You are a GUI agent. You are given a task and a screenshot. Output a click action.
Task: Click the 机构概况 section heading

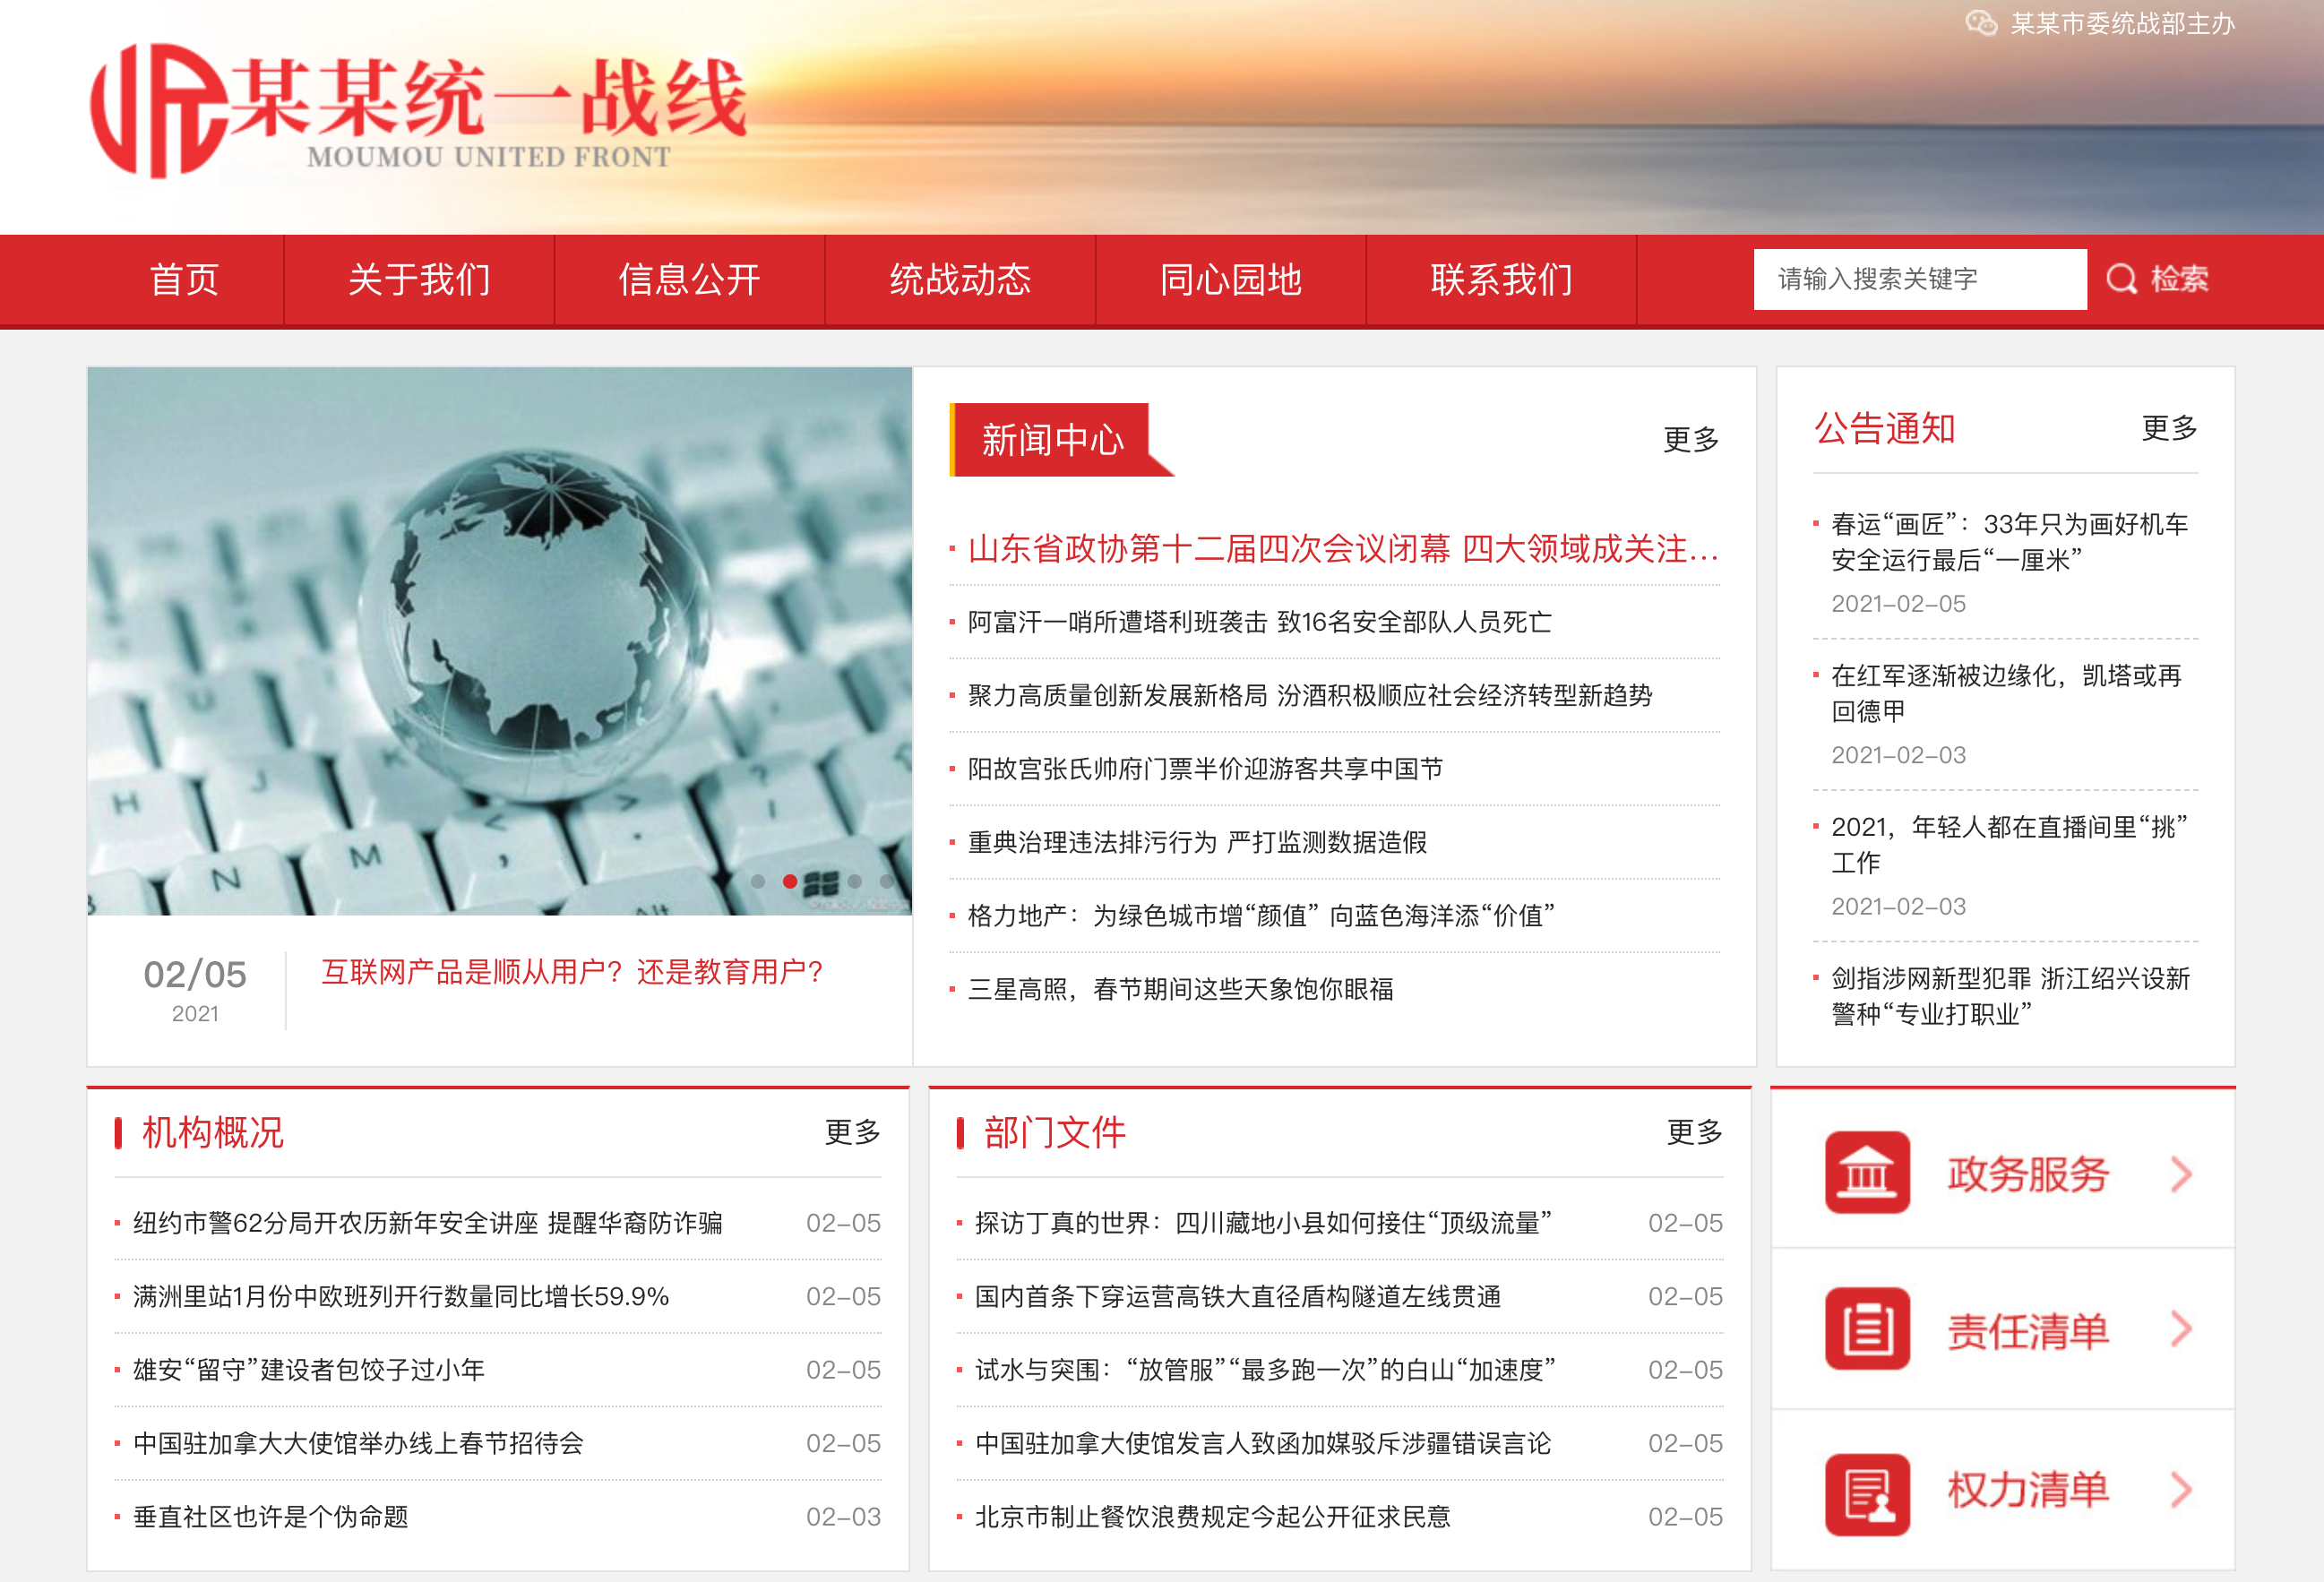click(212, 1132)
